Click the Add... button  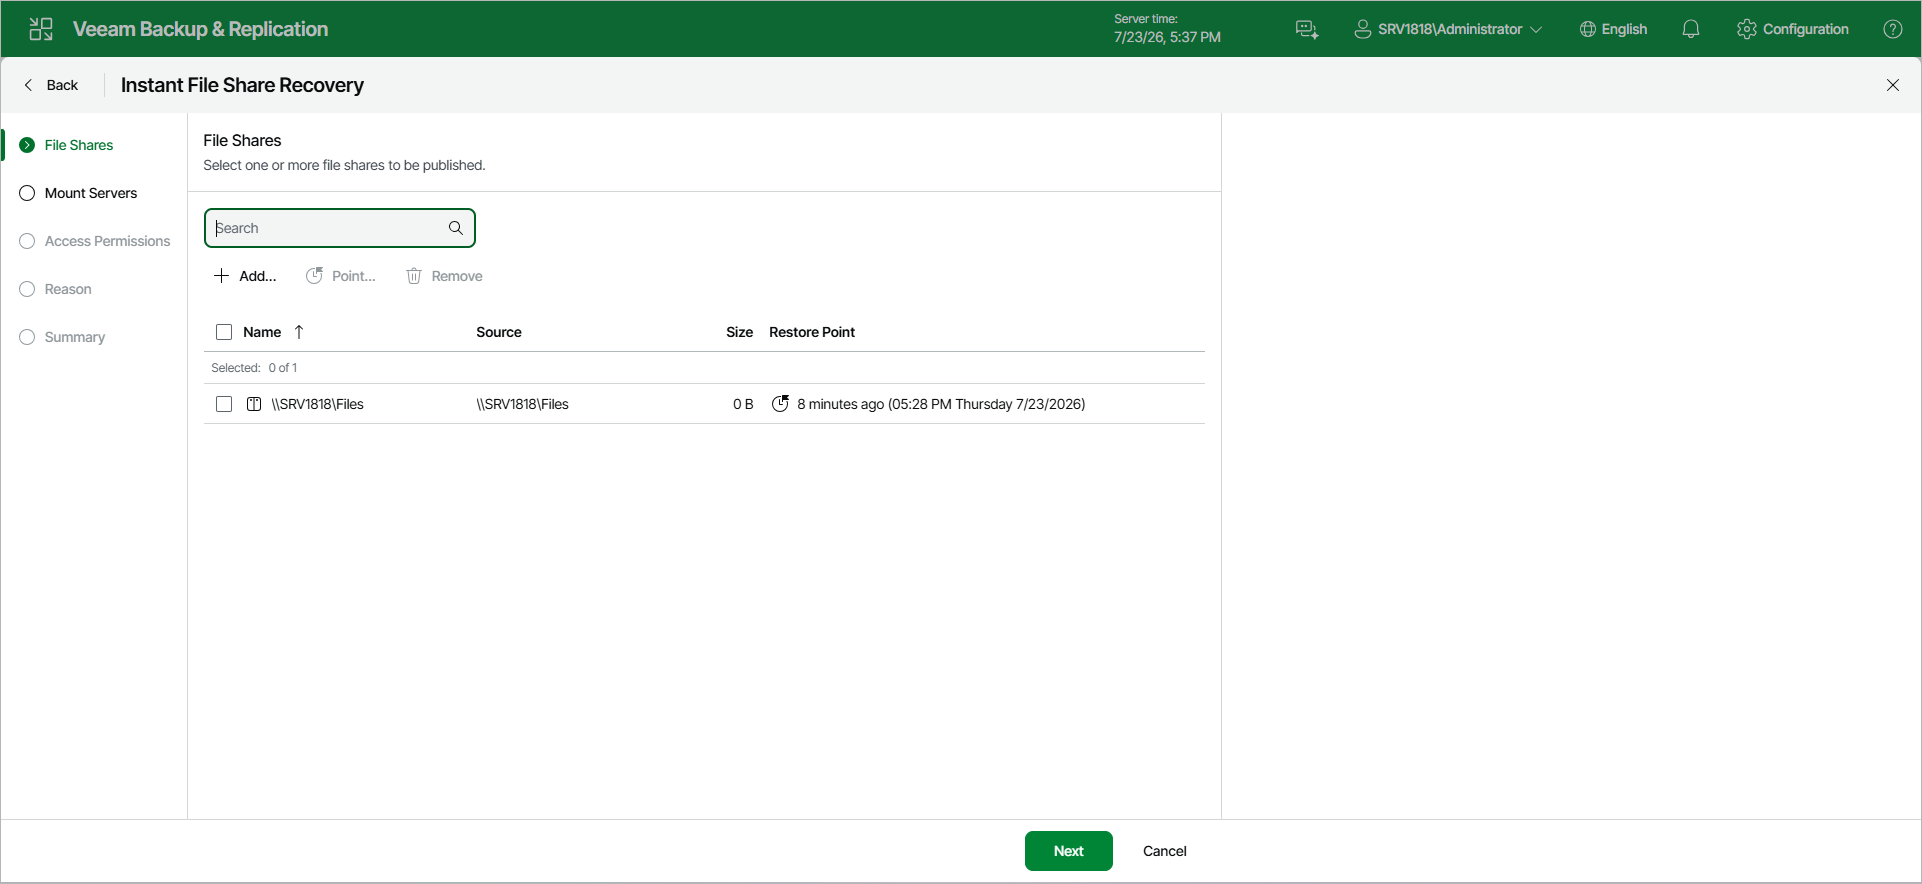pyautogui.click(x=245, y=276)
